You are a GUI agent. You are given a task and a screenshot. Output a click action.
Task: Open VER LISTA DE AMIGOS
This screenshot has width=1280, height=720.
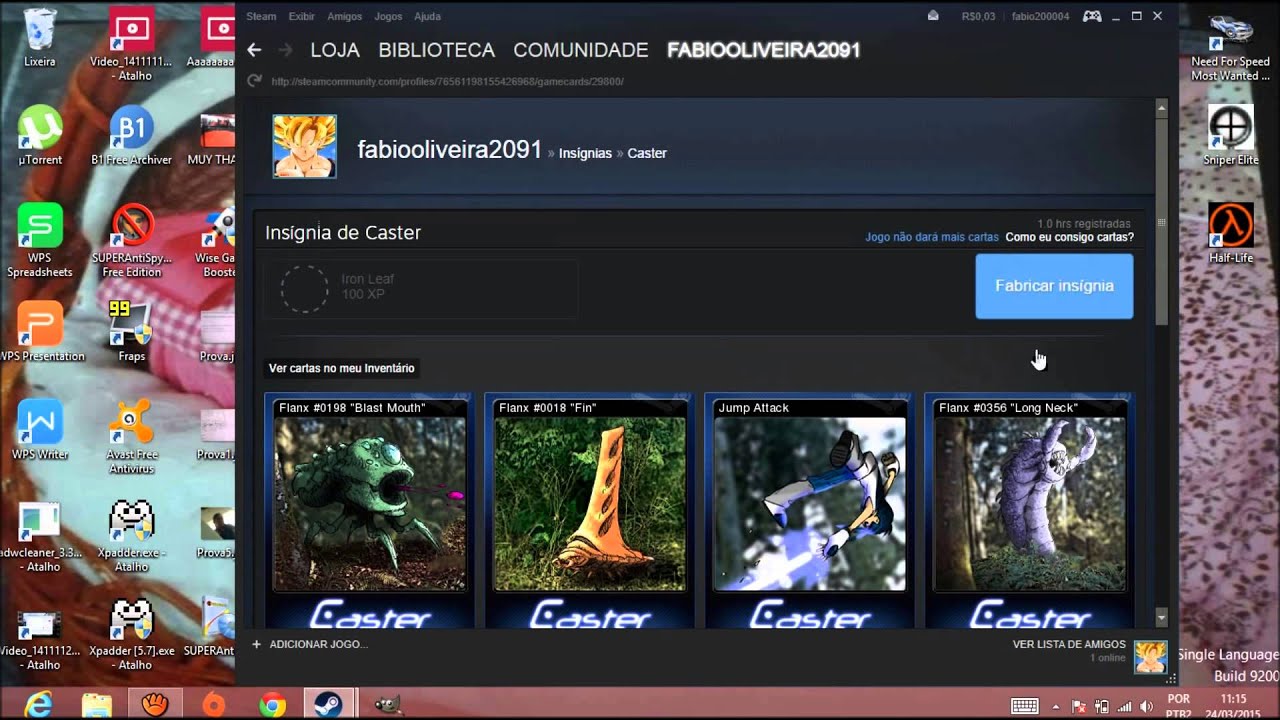[x=1069, y=644]
